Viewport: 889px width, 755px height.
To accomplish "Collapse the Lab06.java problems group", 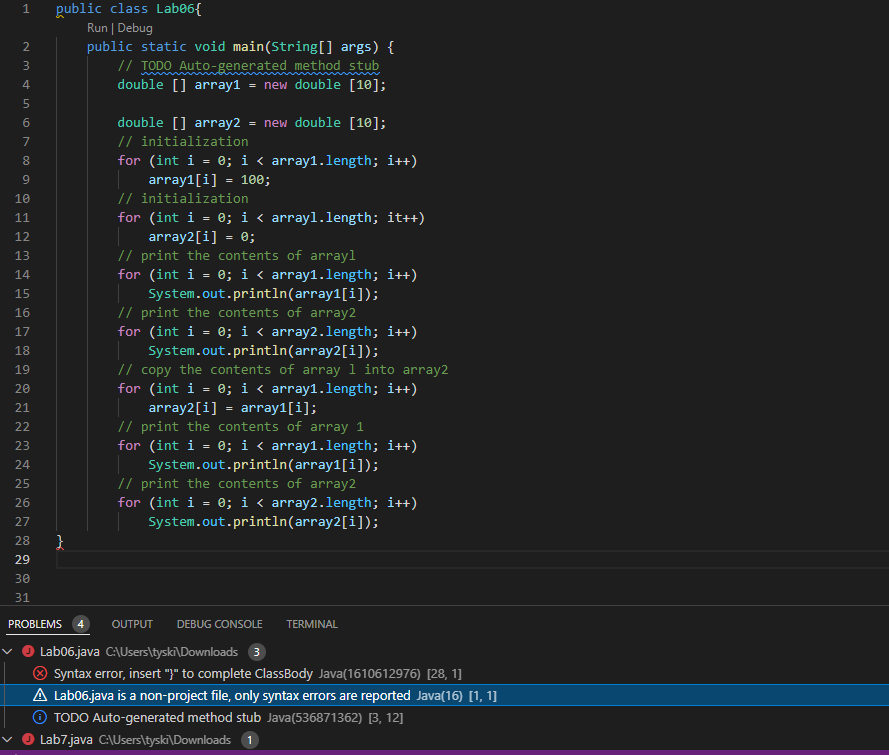I will pyautogui.click(x=7, y=652).
